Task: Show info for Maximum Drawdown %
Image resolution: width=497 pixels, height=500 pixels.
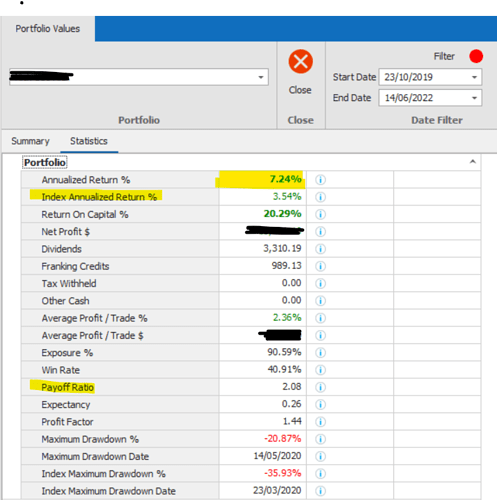Action: 320,439
